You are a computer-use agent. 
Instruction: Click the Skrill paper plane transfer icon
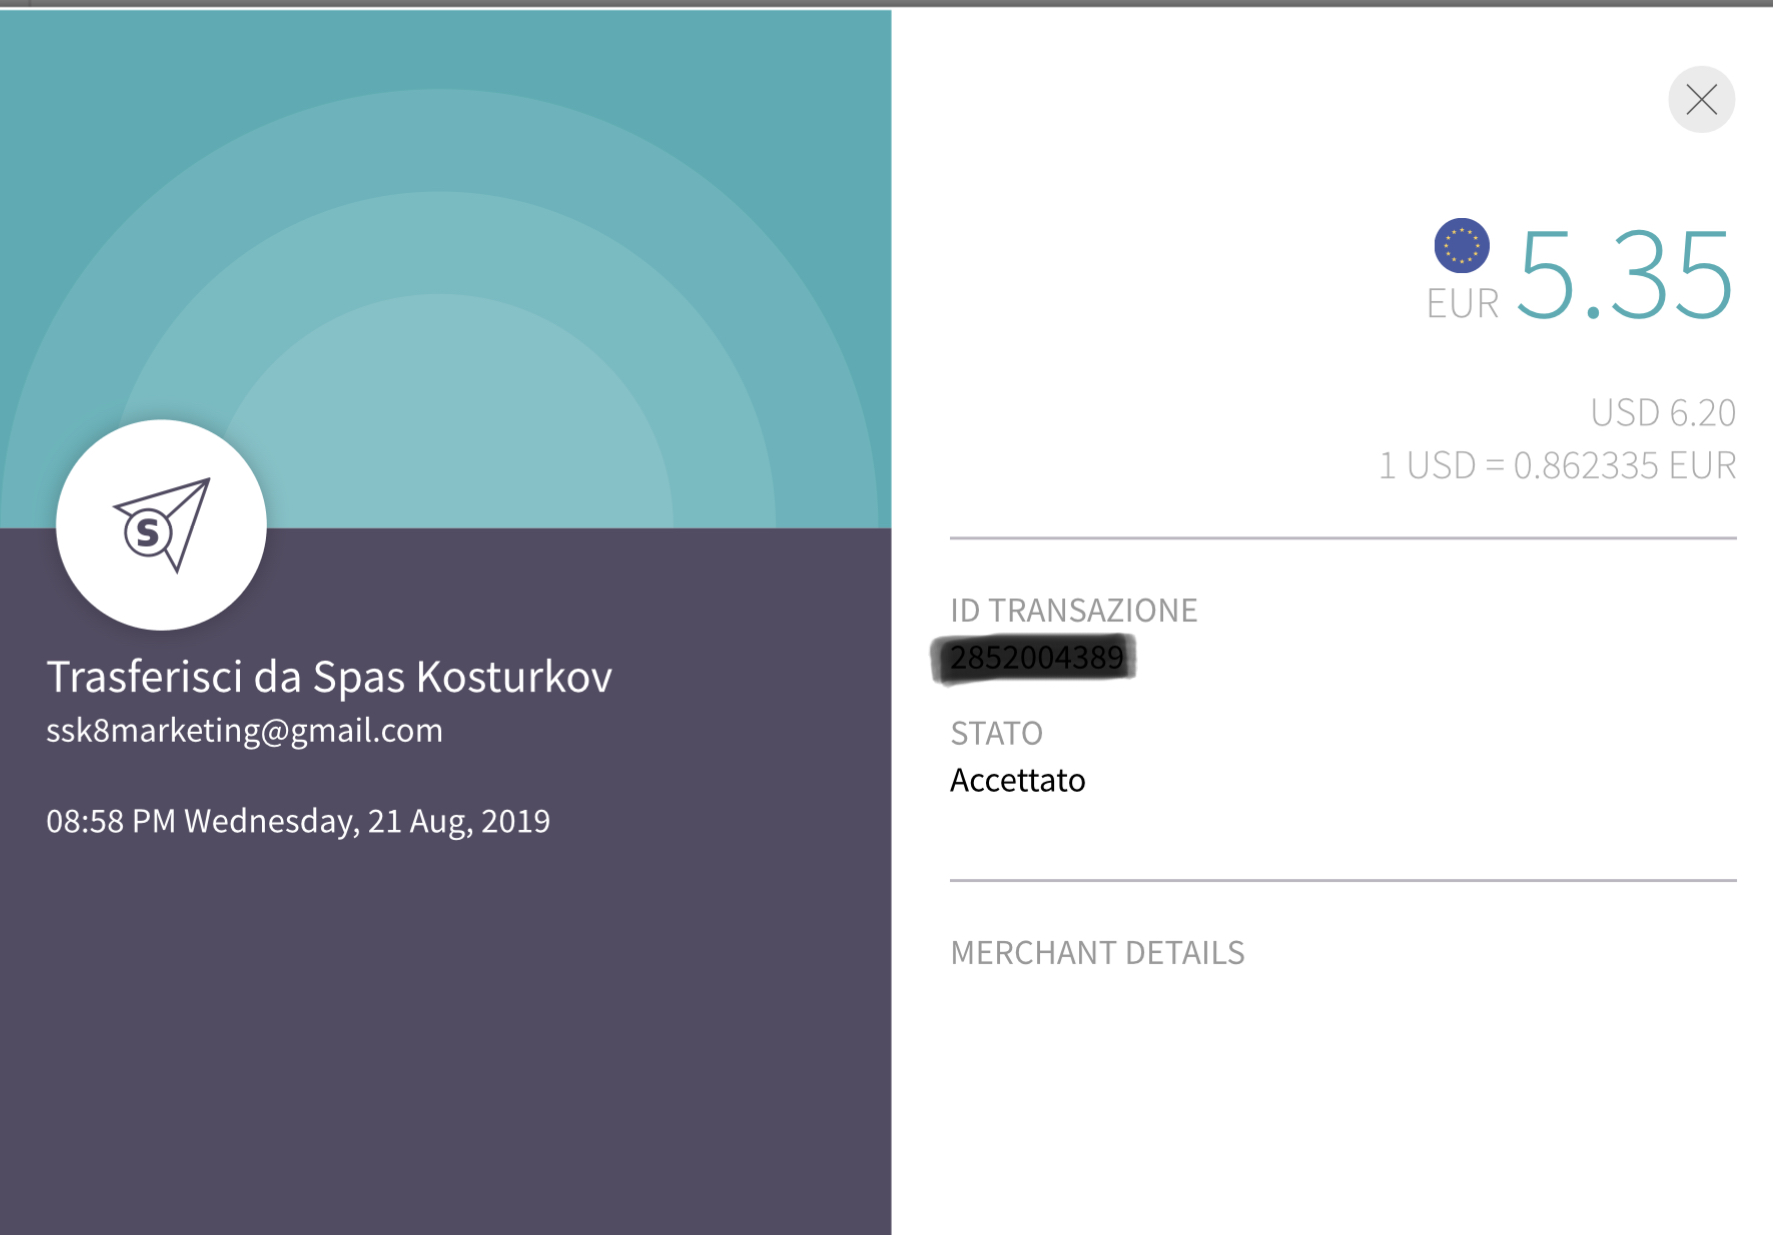click(x=162, y=525)
